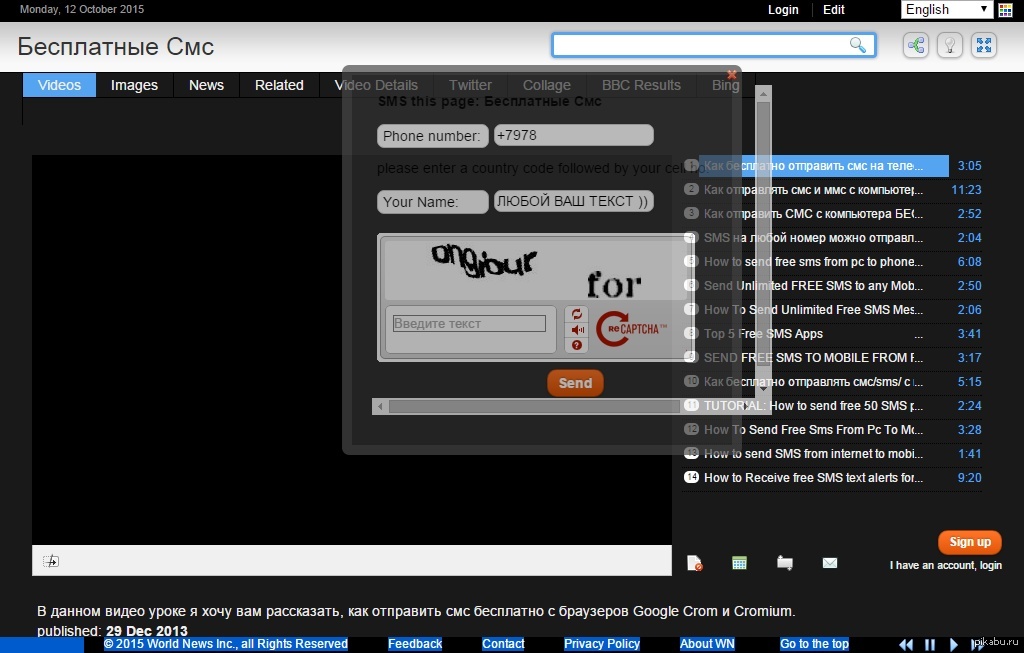The image size is (1024, 653).
Task: Click the Your Name text field
Action: pyautogui.click(x=573, y=201)
